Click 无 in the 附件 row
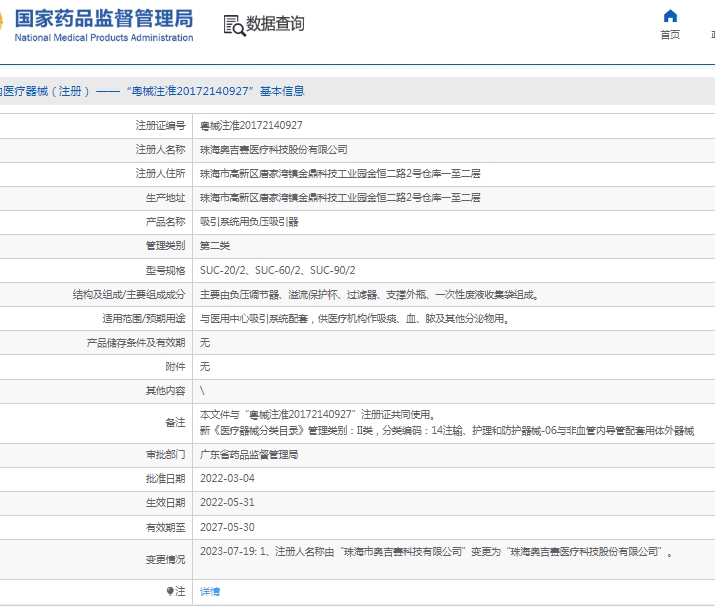715x611 pixels. [205, 367]
